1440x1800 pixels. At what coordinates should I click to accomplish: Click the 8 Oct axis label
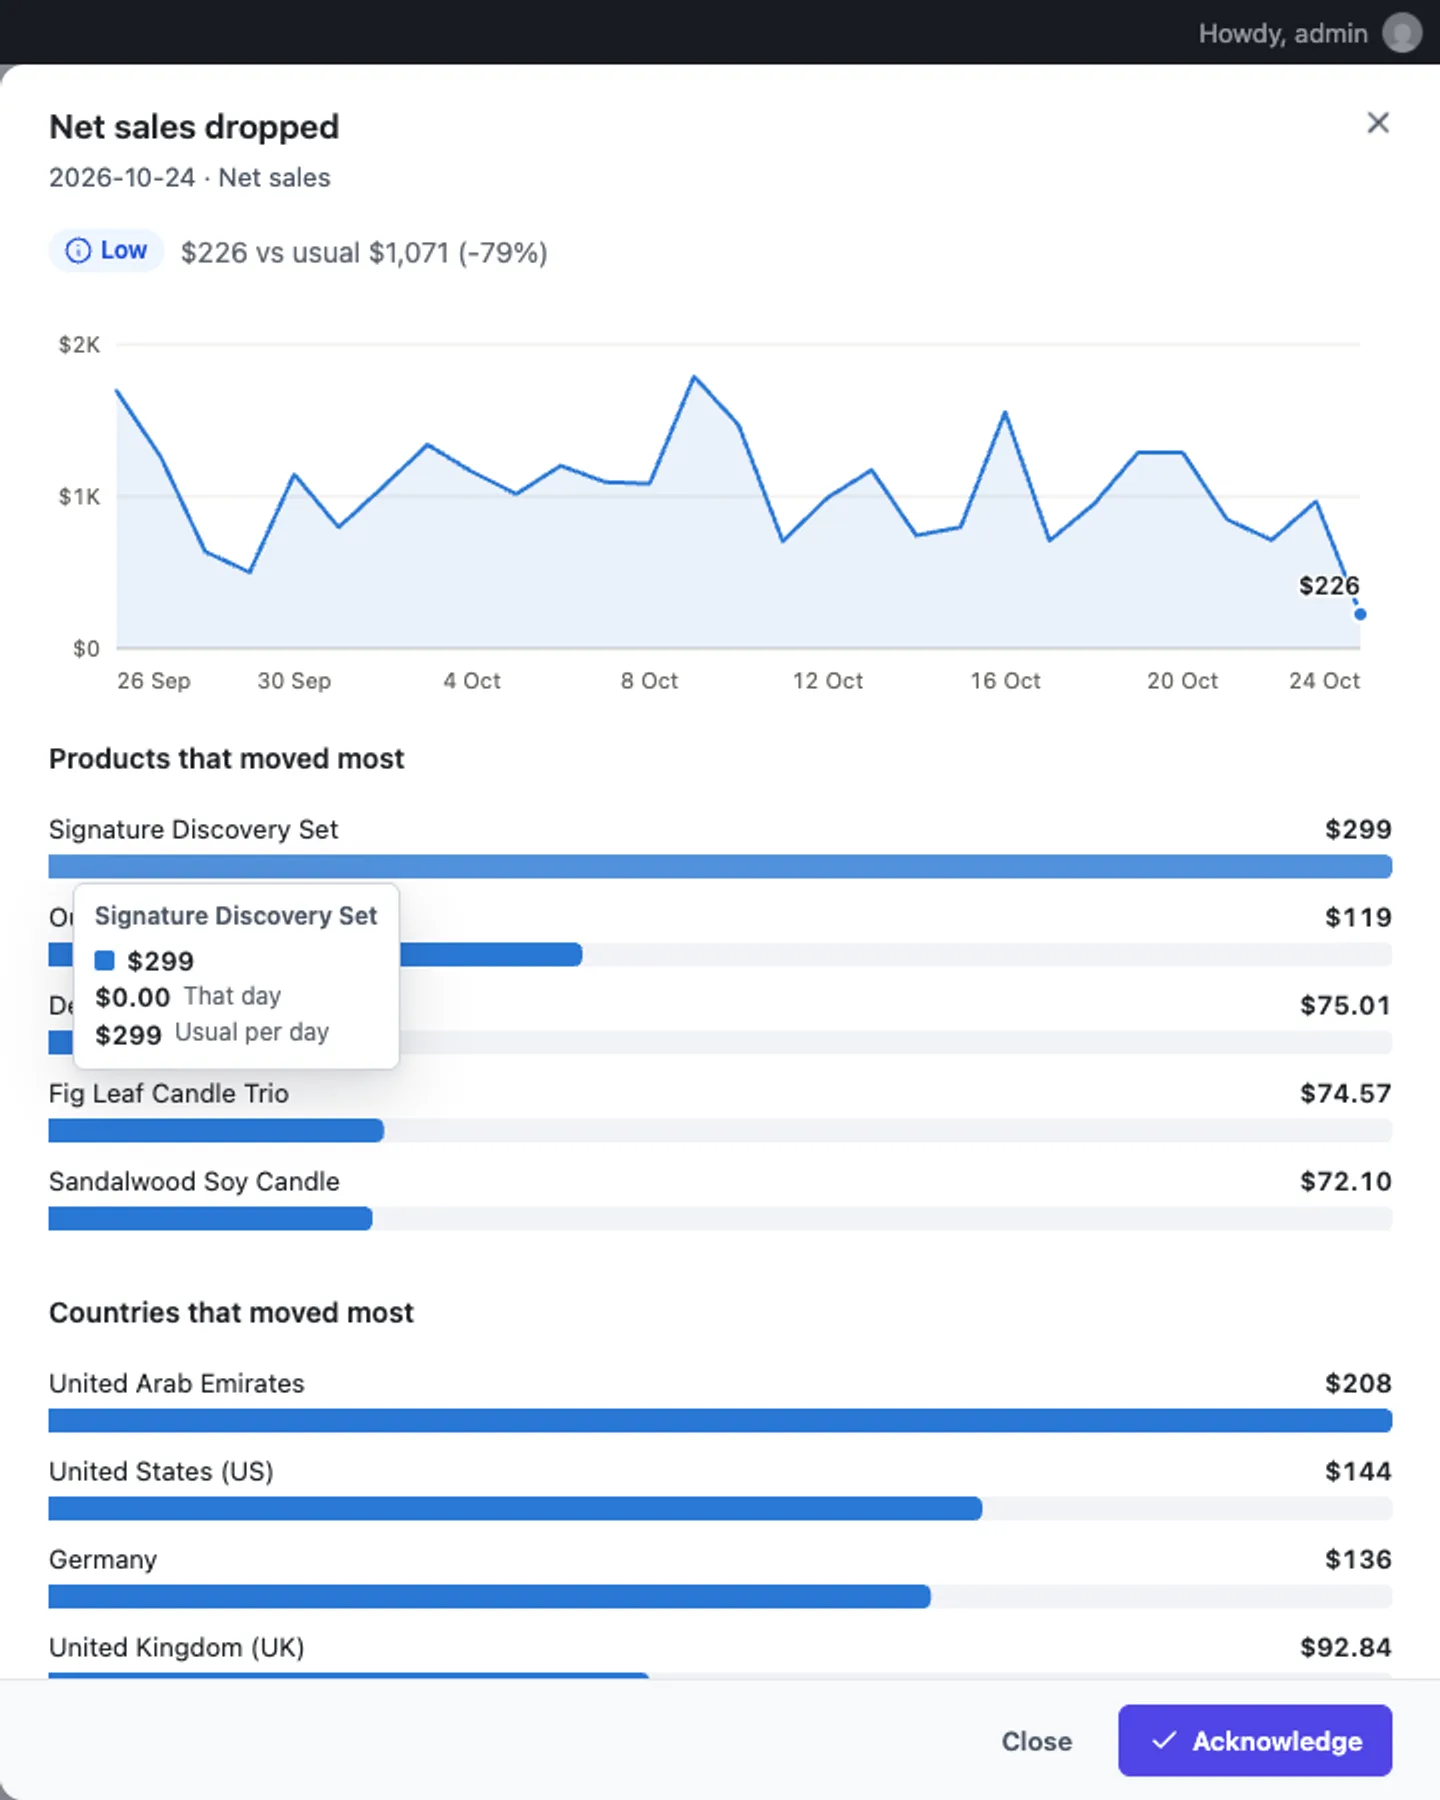tap(649, 681)
